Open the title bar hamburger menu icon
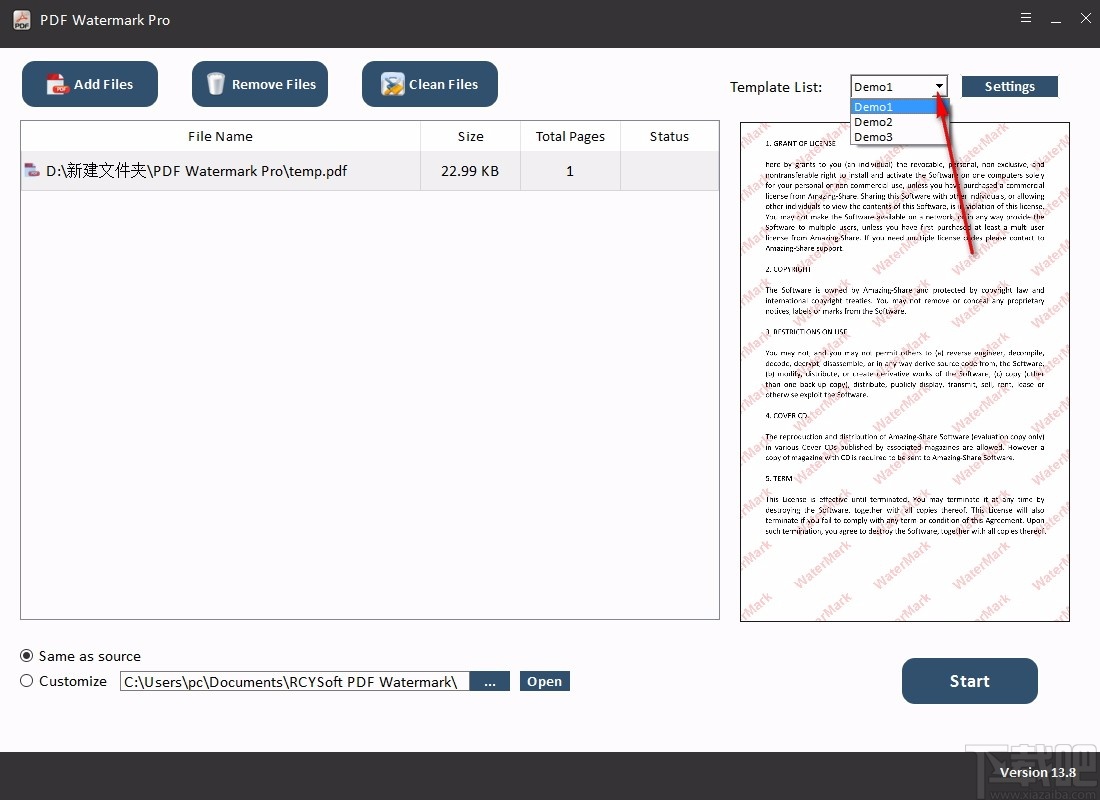Image resolution: width=1100 pixels, height=800 pixels. pos(1026,18)
